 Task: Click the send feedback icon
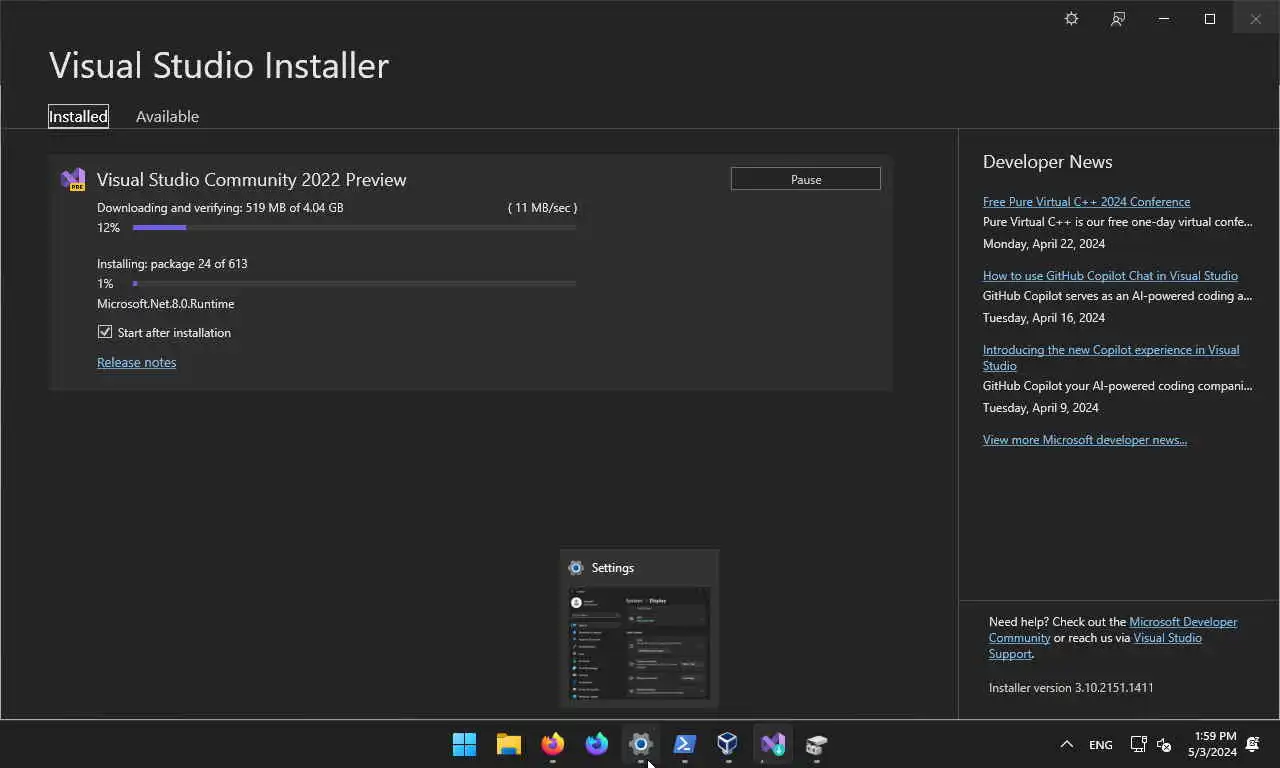(x=1118, y=19)
